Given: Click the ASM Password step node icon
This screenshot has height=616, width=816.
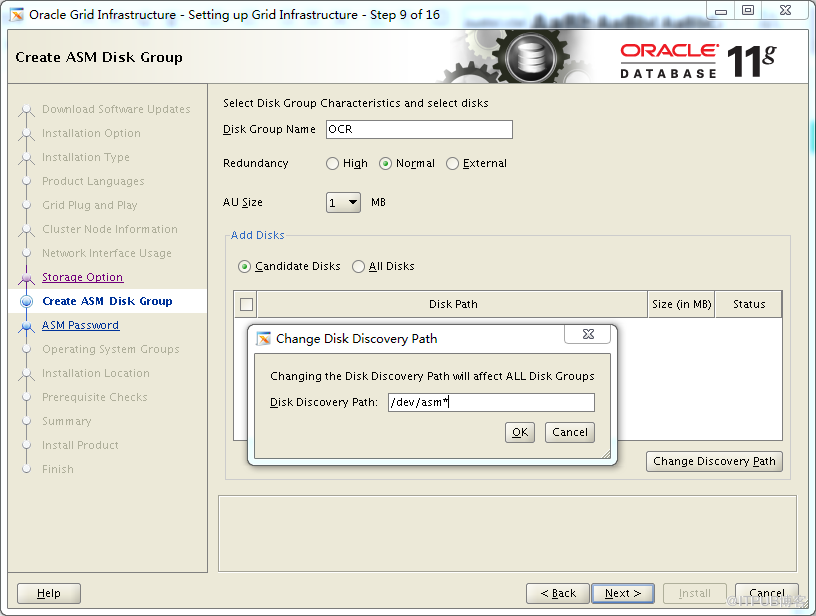Looking at the screenshot, I should (26, 326).
